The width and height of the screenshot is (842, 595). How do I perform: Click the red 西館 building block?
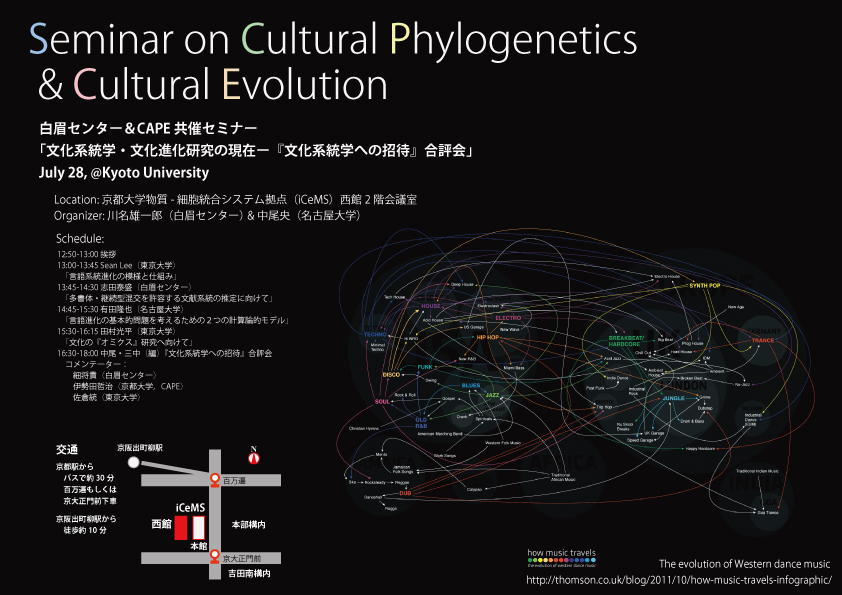(180, 527)
